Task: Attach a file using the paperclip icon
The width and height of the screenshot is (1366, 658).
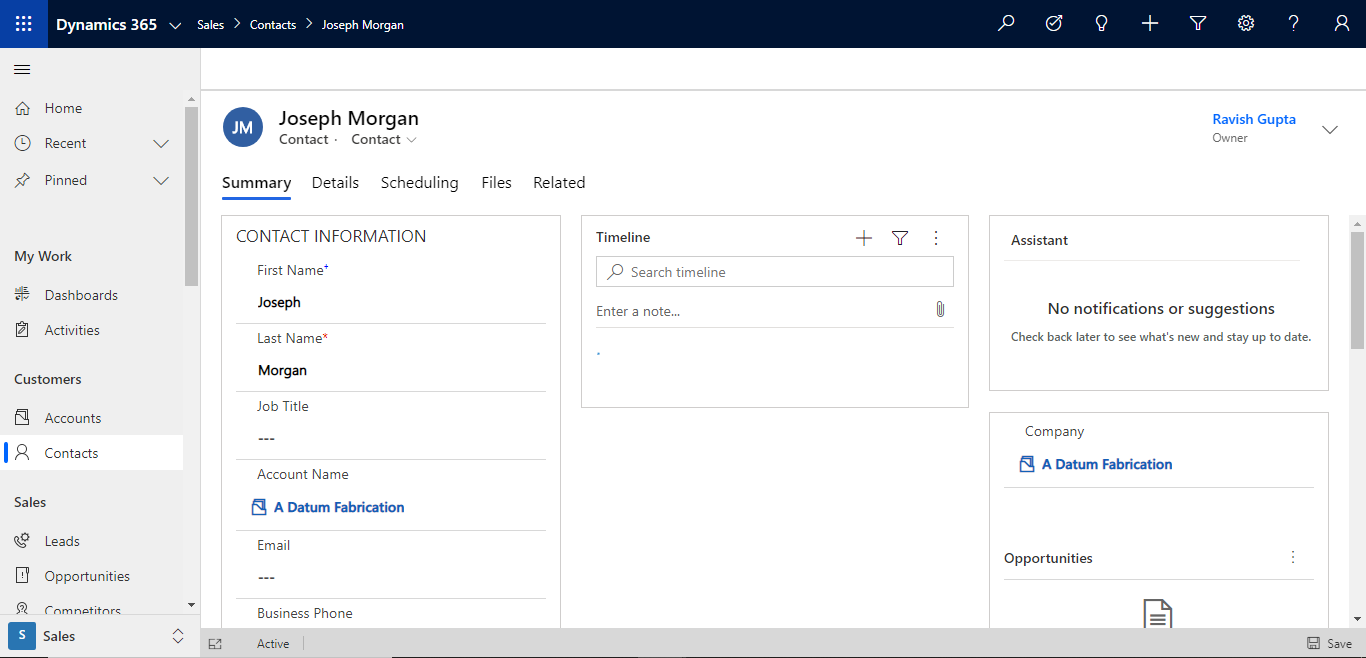Action: pyautogui.click(x=940, y=310)
